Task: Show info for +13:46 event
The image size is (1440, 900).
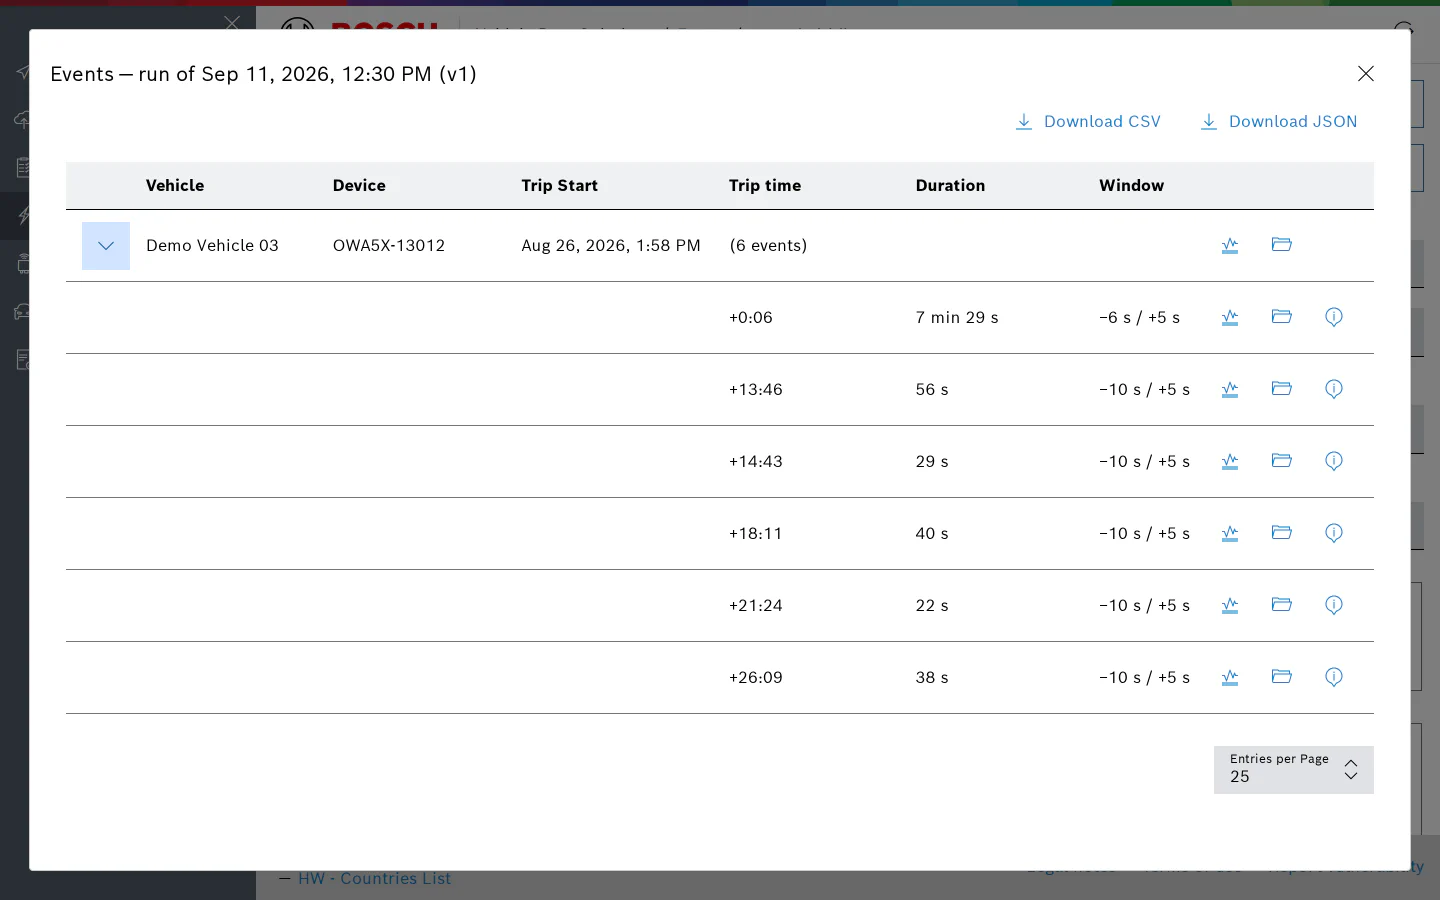Action: [x=1334, y=389]
